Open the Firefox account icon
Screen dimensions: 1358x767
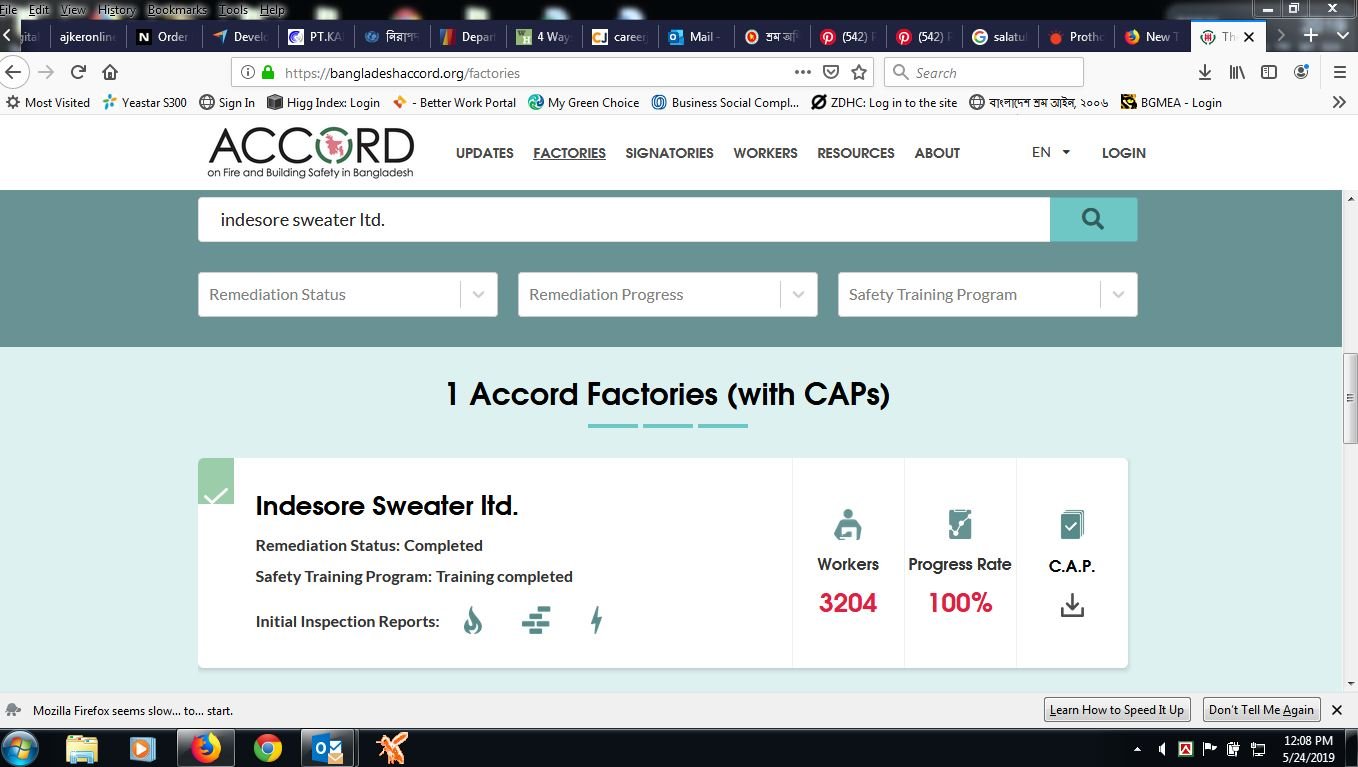coord(1301,72)
